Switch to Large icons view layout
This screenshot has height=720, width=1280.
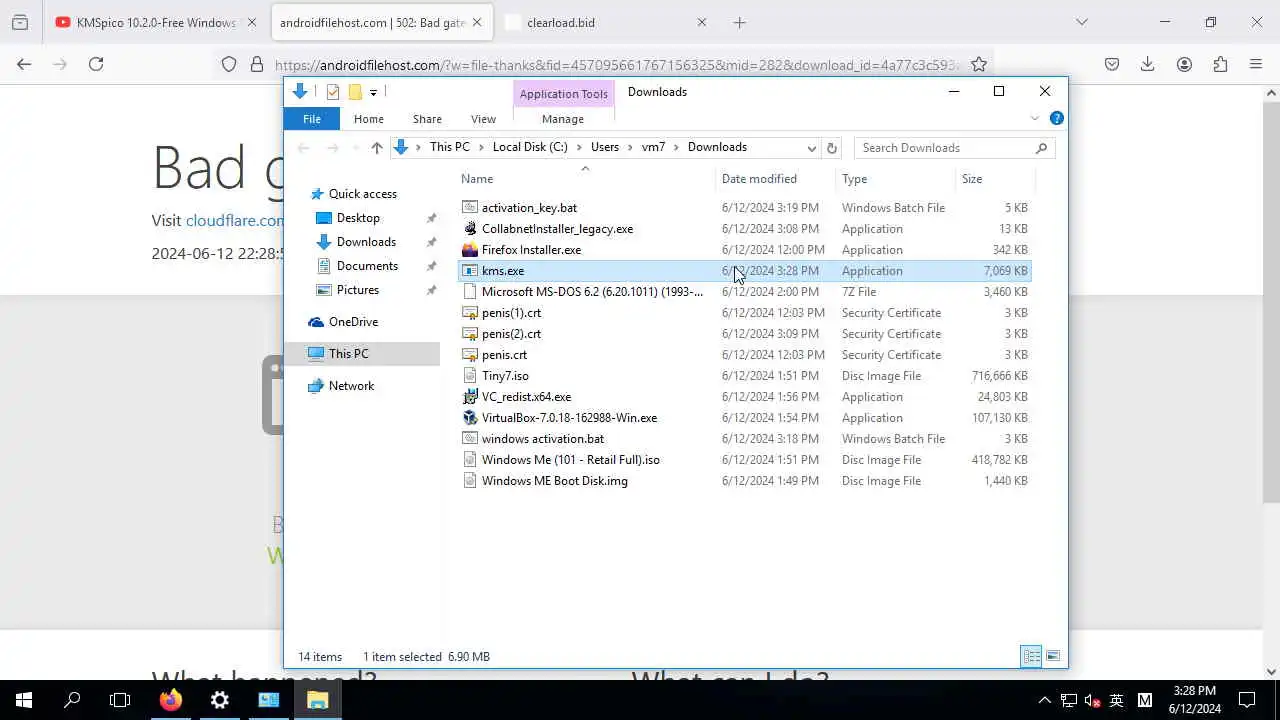click(1053, 656)
